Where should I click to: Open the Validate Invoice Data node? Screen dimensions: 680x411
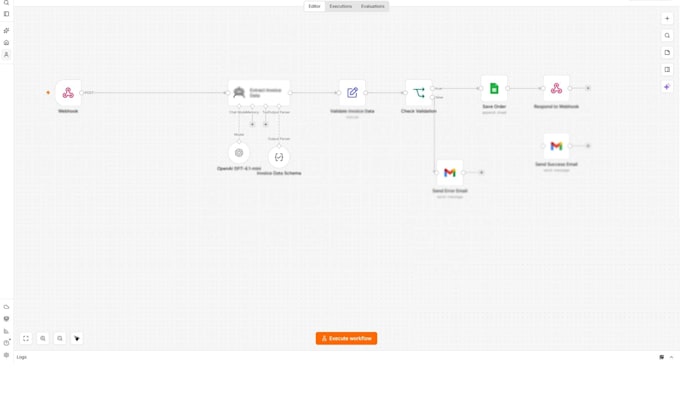[352, 93]
